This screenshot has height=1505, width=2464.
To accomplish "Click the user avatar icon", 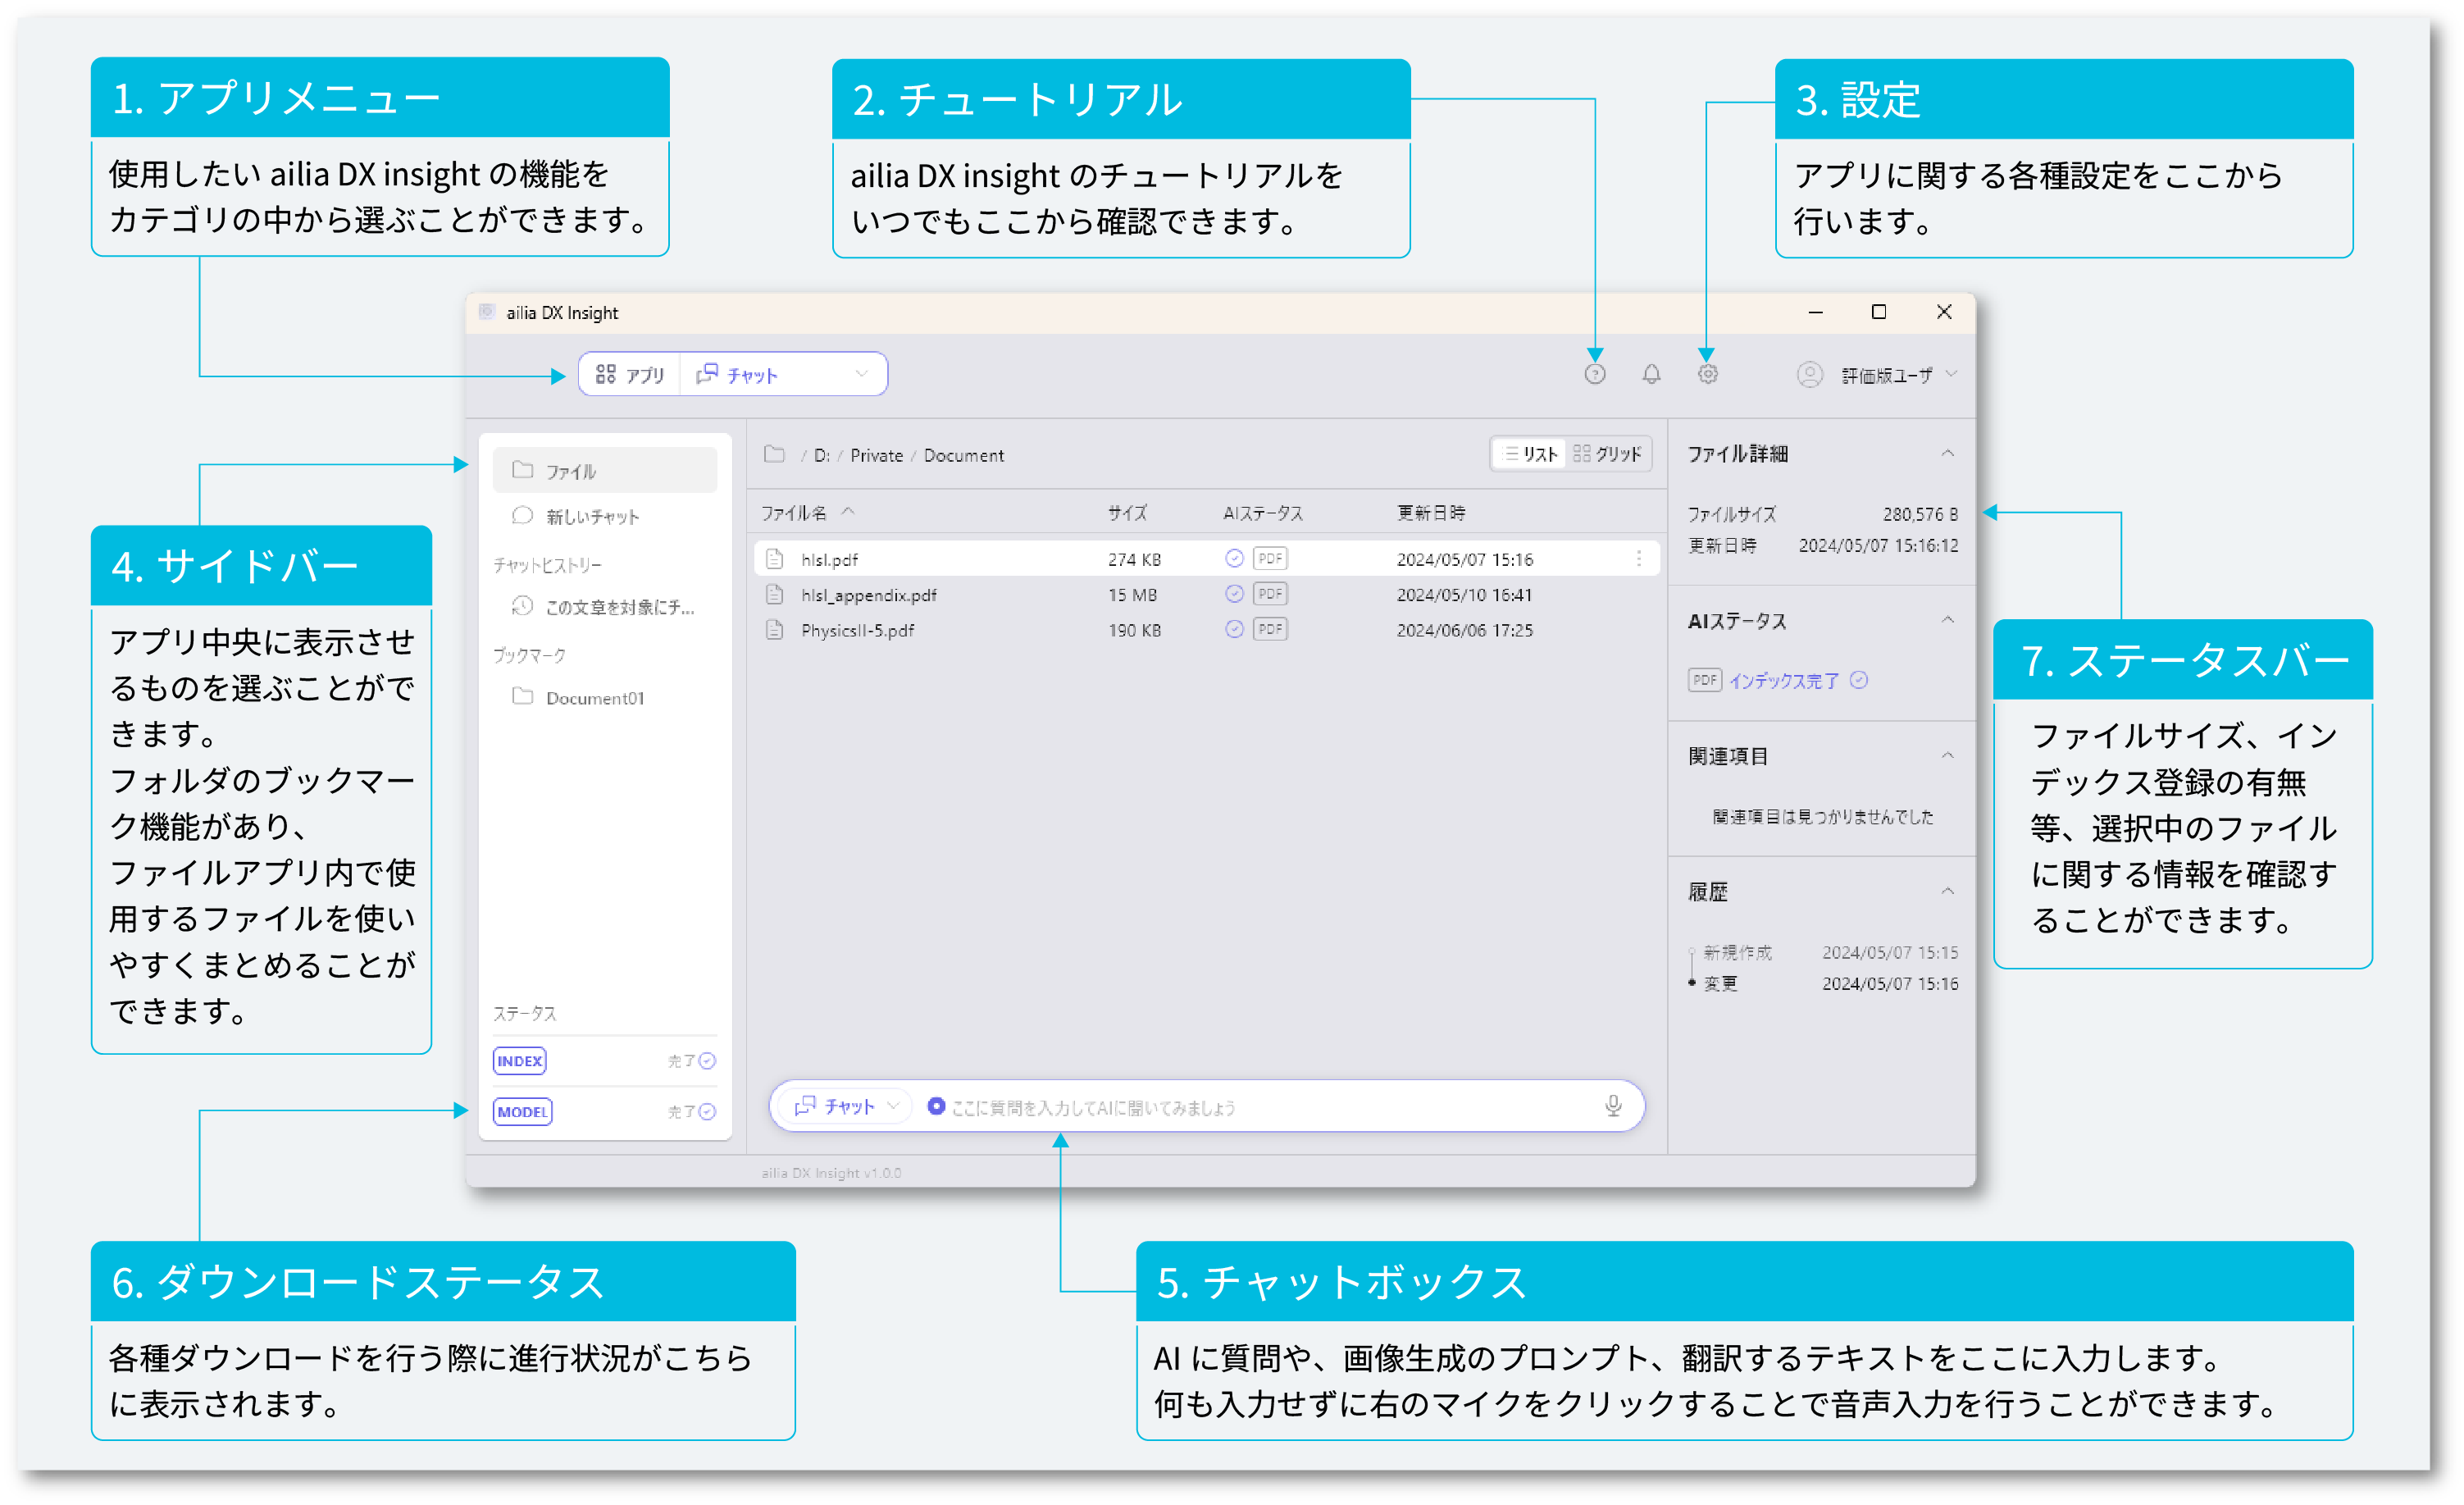I will (x=1809, y=375).
